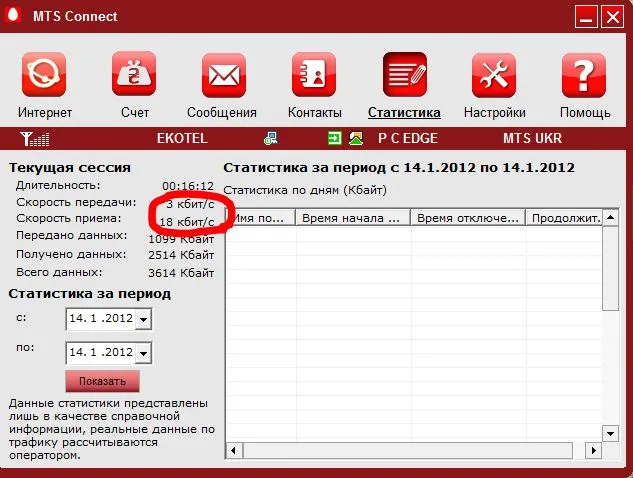Click the Сообщения tab label
633x478 pixels.
click(222, 112)
